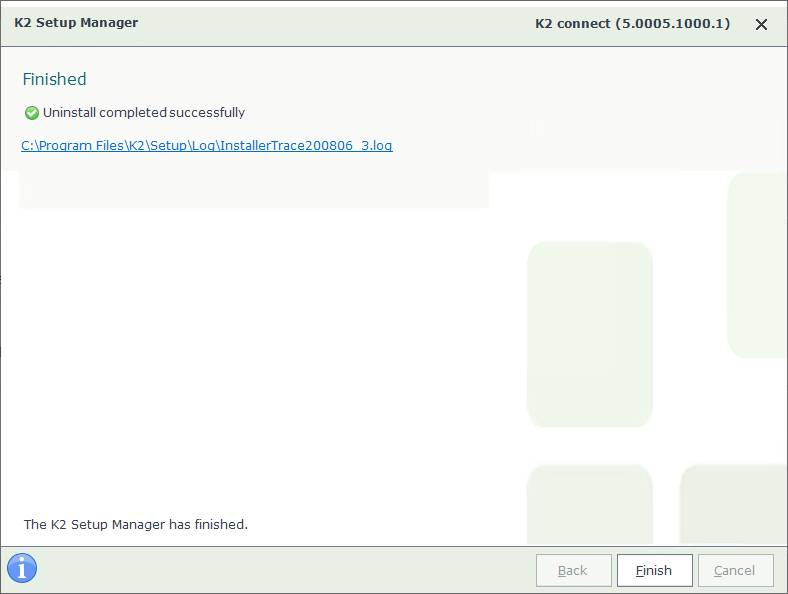Click the Back button
This screenshot has width=788, height=594.
[x=573, y=570]
